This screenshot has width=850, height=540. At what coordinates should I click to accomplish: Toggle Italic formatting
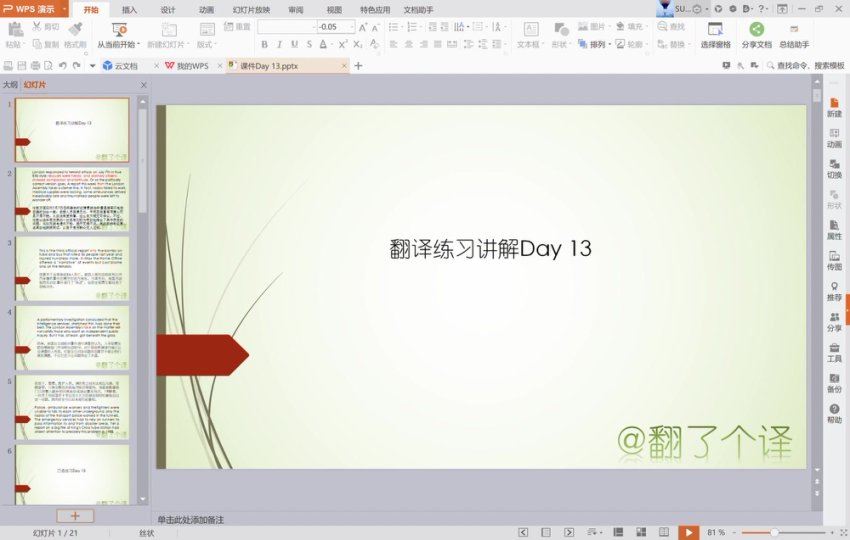click(x=279, y=44)
